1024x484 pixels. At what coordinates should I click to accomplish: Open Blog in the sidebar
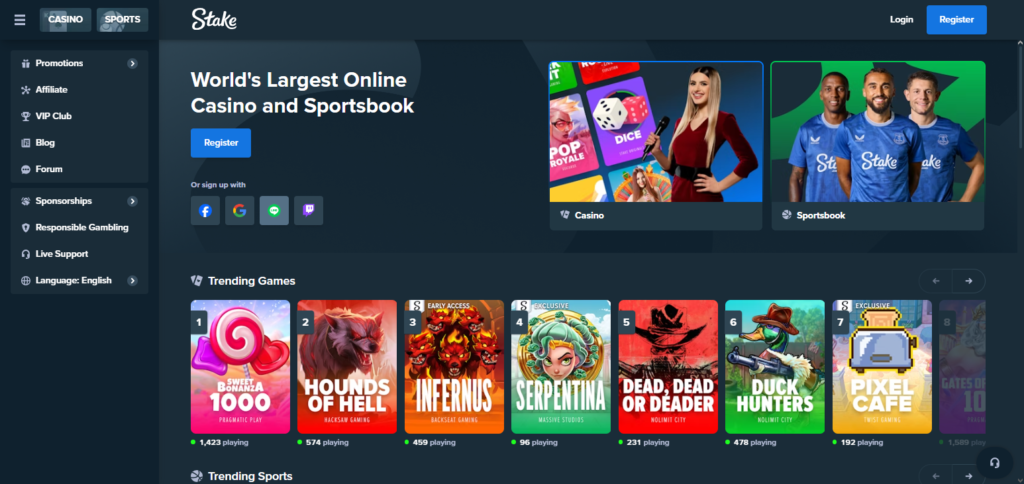click(x=80, y=142)
